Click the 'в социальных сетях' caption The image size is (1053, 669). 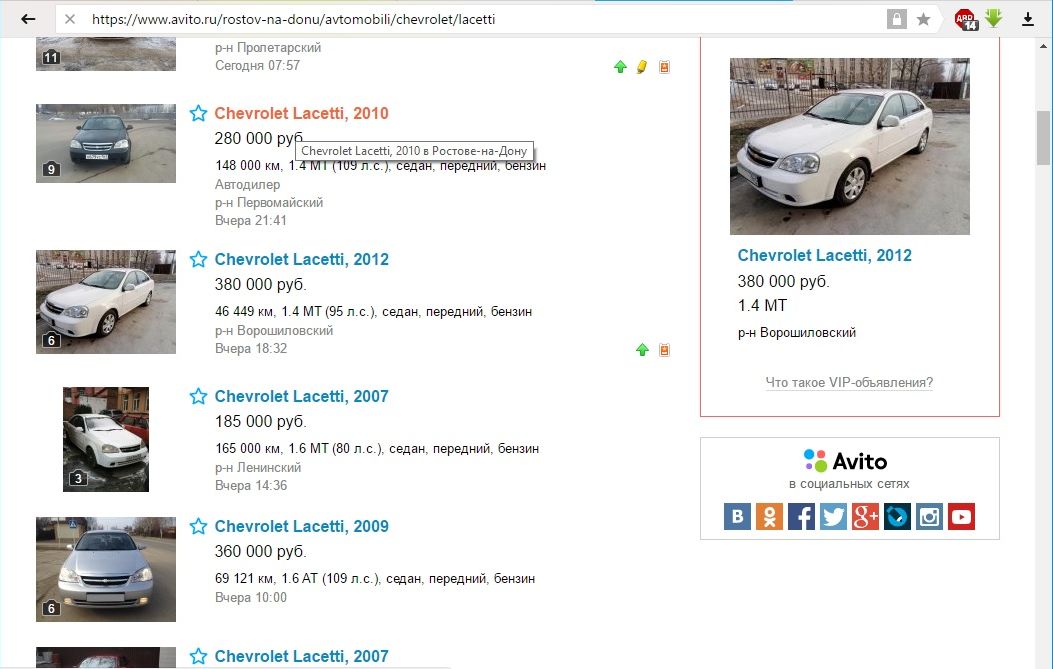coord(850,484)
